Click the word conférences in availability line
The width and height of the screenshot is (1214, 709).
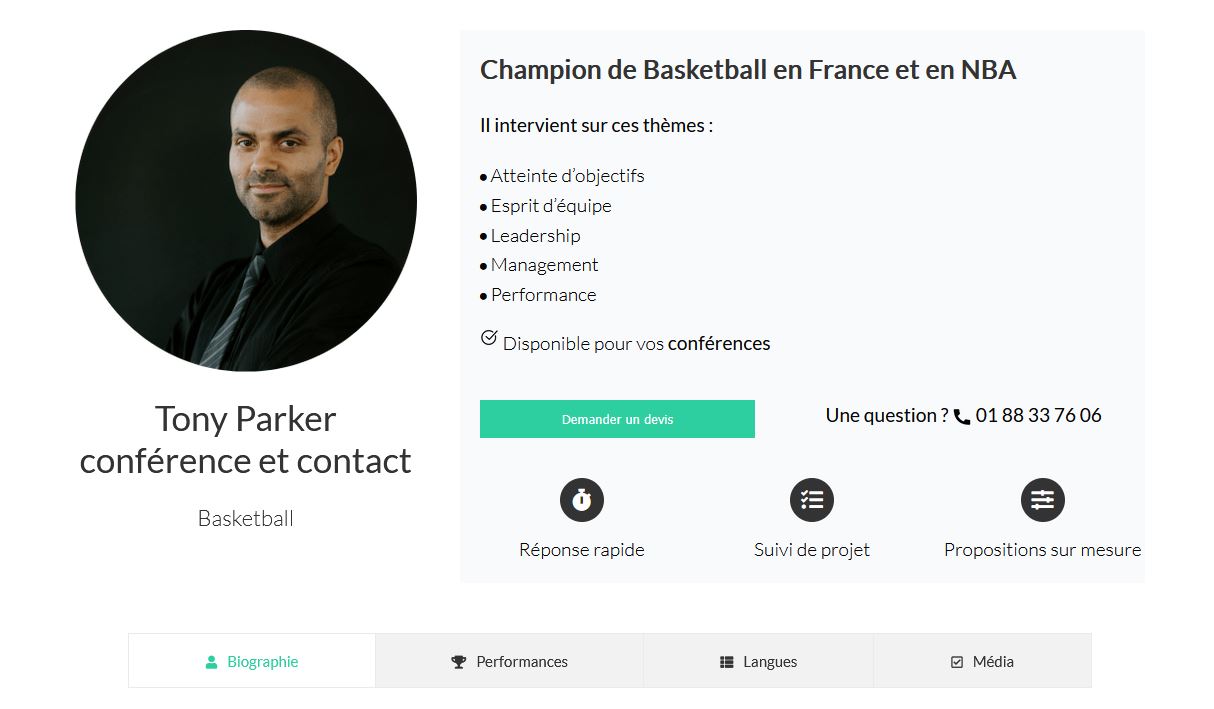pos(719,344)
